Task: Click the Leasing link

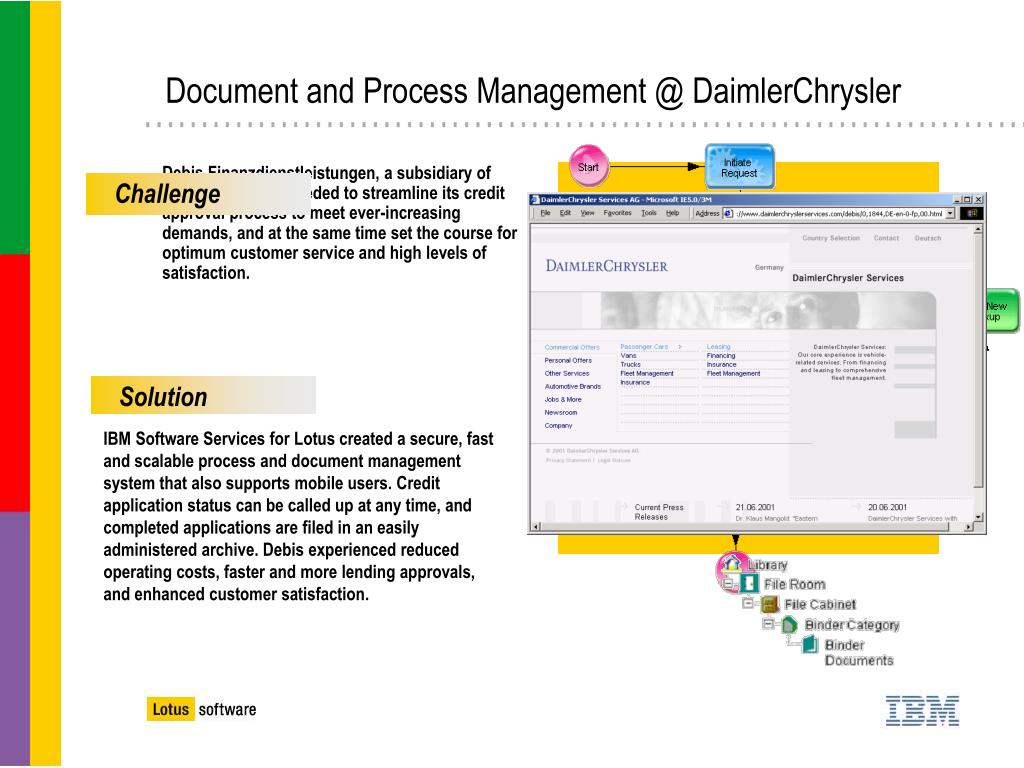Action: pos(718,347)
